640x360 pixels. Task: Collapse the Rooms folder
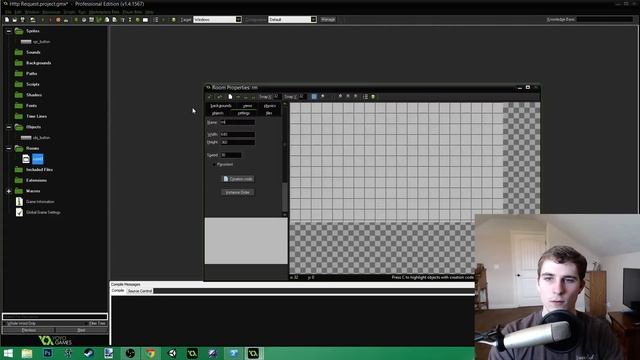(x=9, y=149)
